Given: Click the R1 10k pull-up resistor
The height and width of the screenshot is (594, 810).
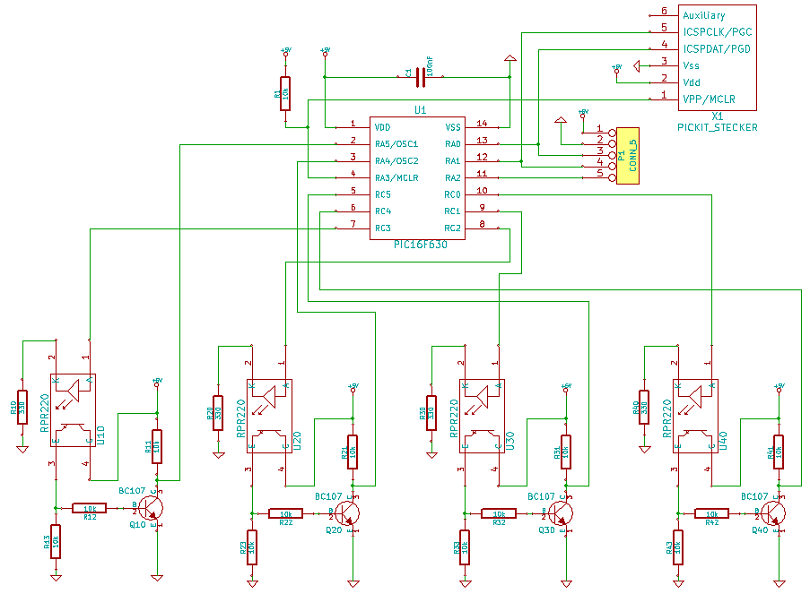Looking at the screenshot, I should click(285, 91).
